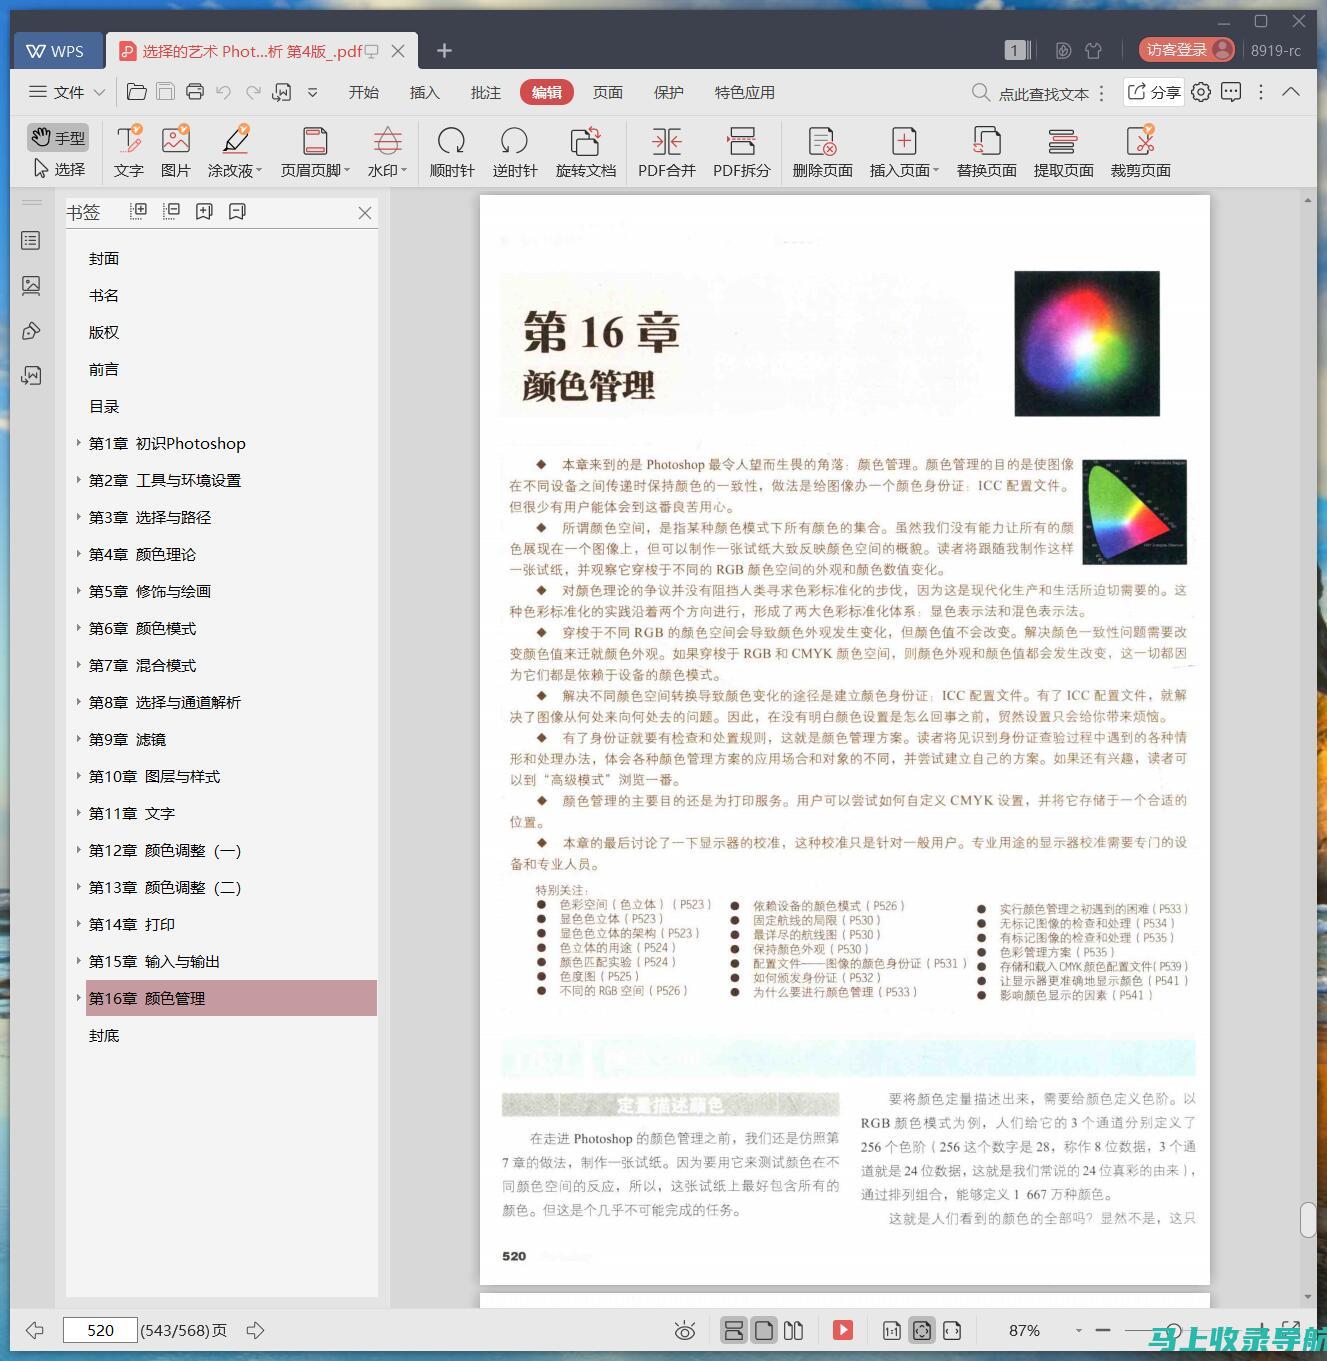Switch to the 选择 selection tool

(x=58, y=169)
